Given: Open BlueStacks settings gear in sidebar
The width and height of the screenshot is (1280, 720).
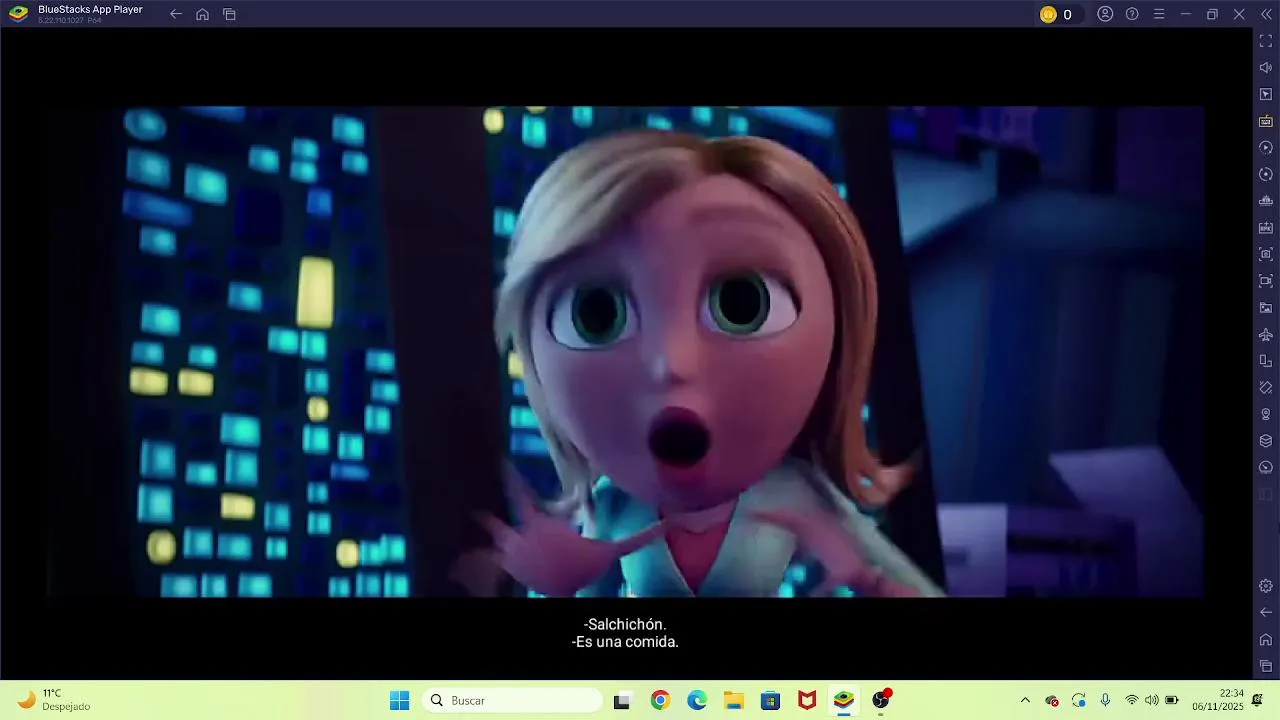Looking at the screenshot, I should pyautogui.click(x=1266, y=586).
